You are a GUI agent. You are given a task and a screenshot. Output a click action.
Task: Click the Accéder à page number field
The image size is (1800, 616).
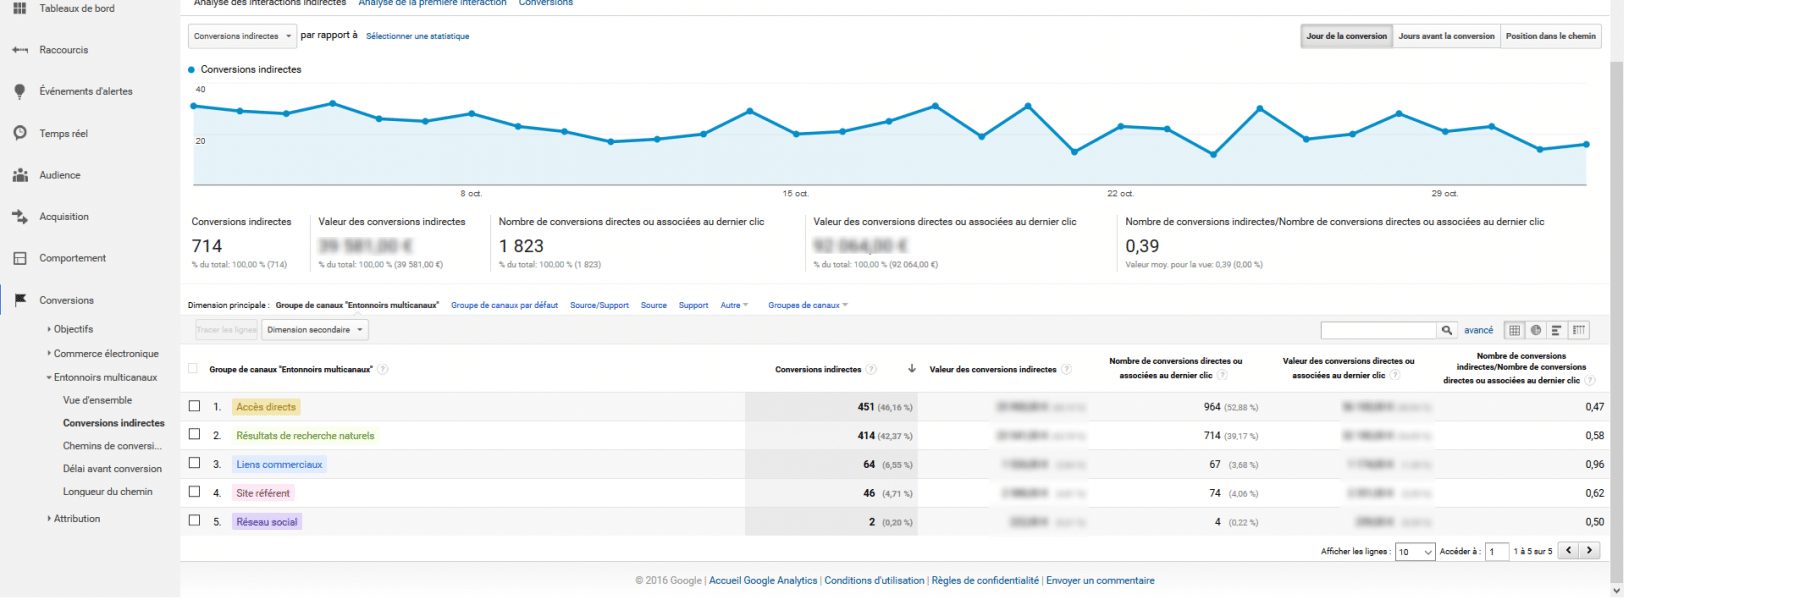1497,551
